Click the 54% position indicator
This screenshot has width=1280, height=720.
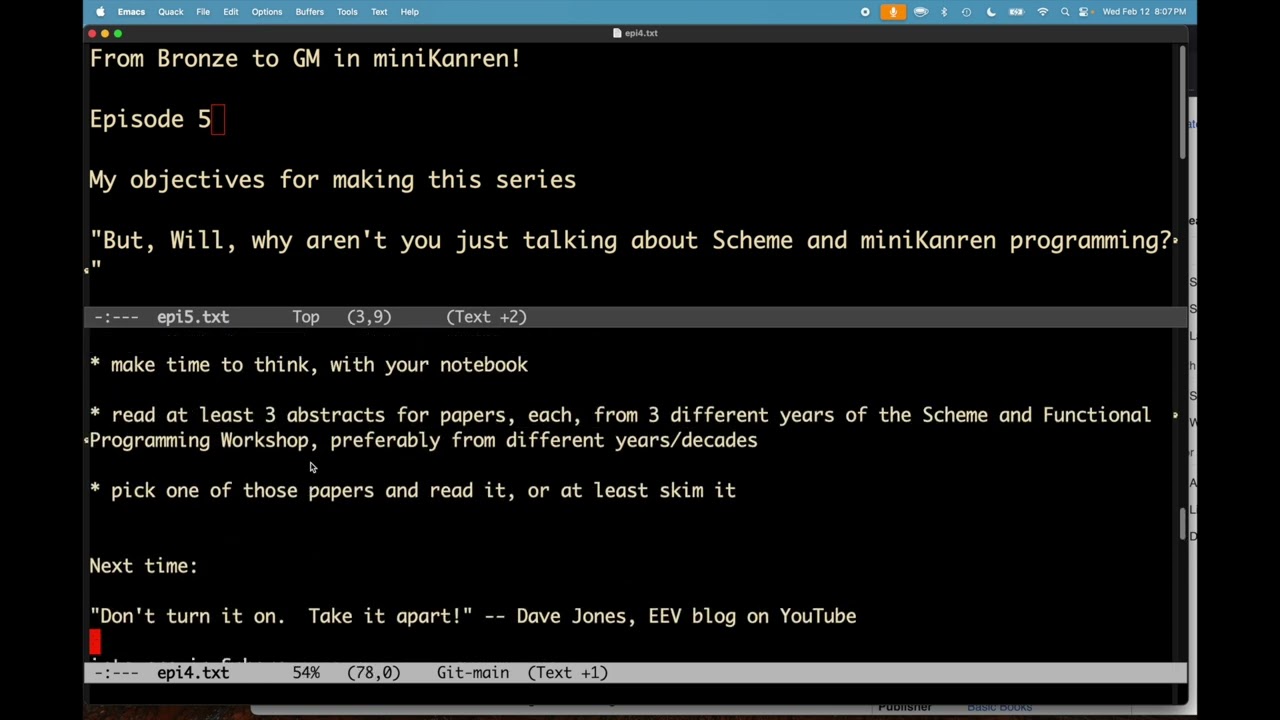click(306, 673)
